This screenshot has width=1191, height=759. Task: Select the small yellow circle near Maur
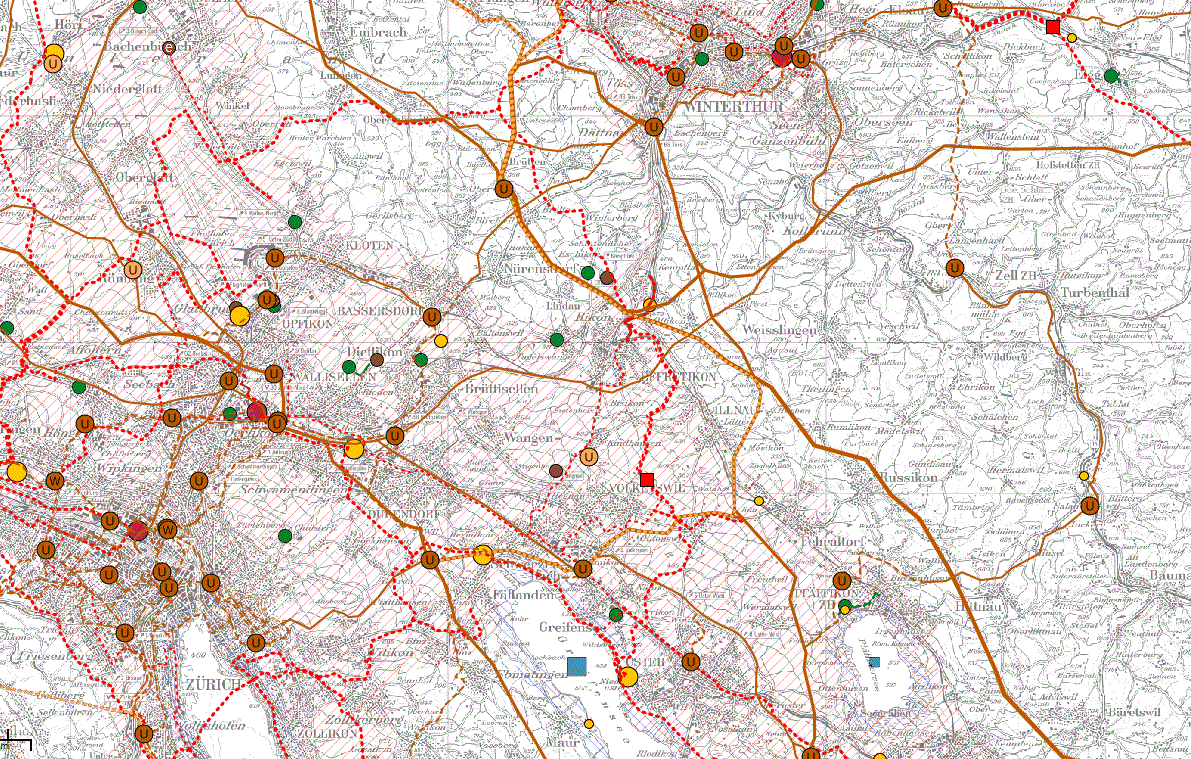coord(589,724)
